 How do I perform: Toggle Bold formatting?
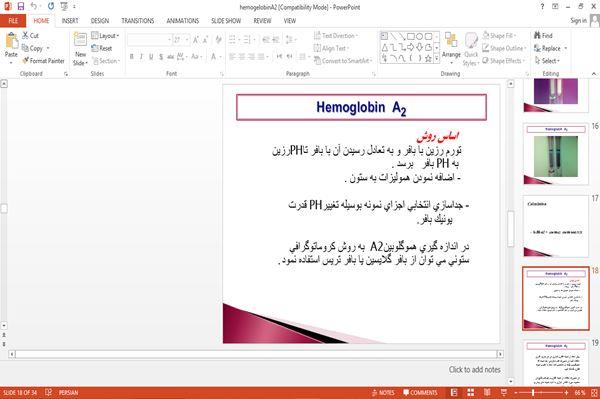(x=132, y=57)
